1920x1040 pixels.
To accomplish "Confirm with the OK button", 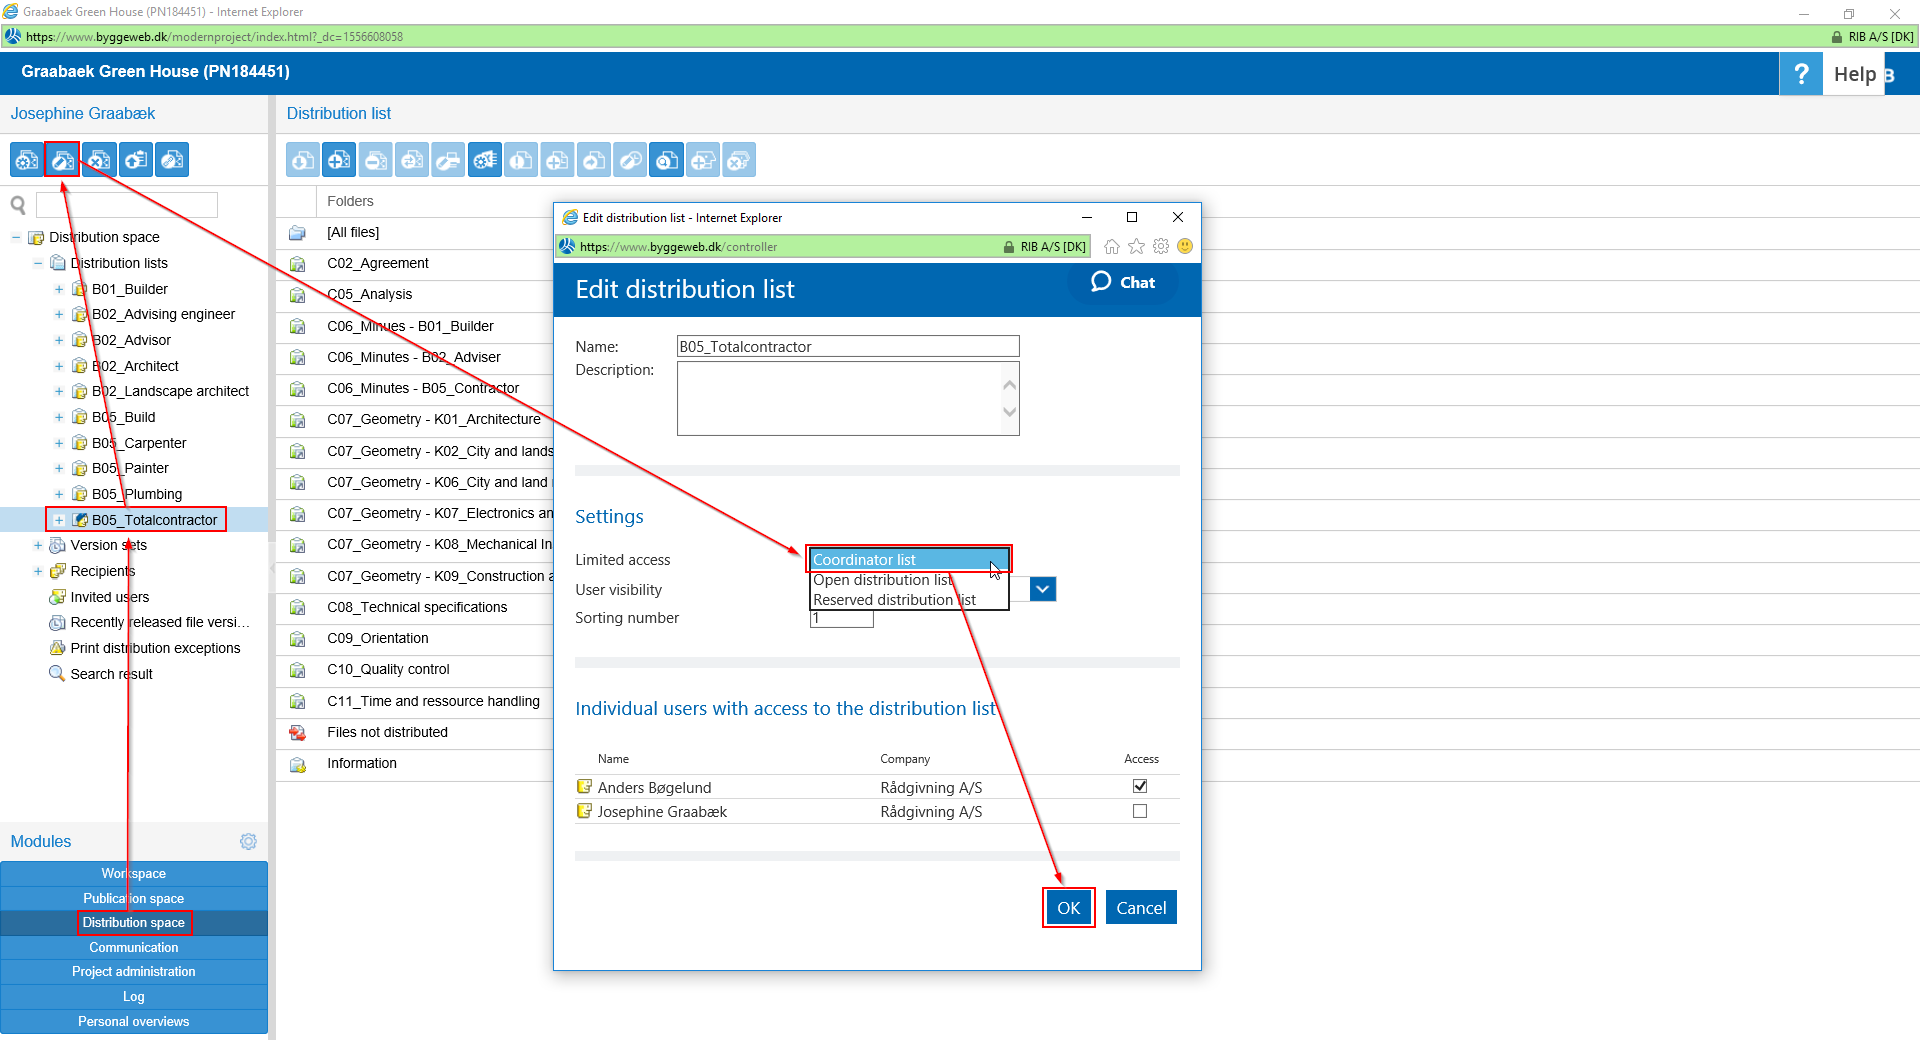I will click(1068, 908).
